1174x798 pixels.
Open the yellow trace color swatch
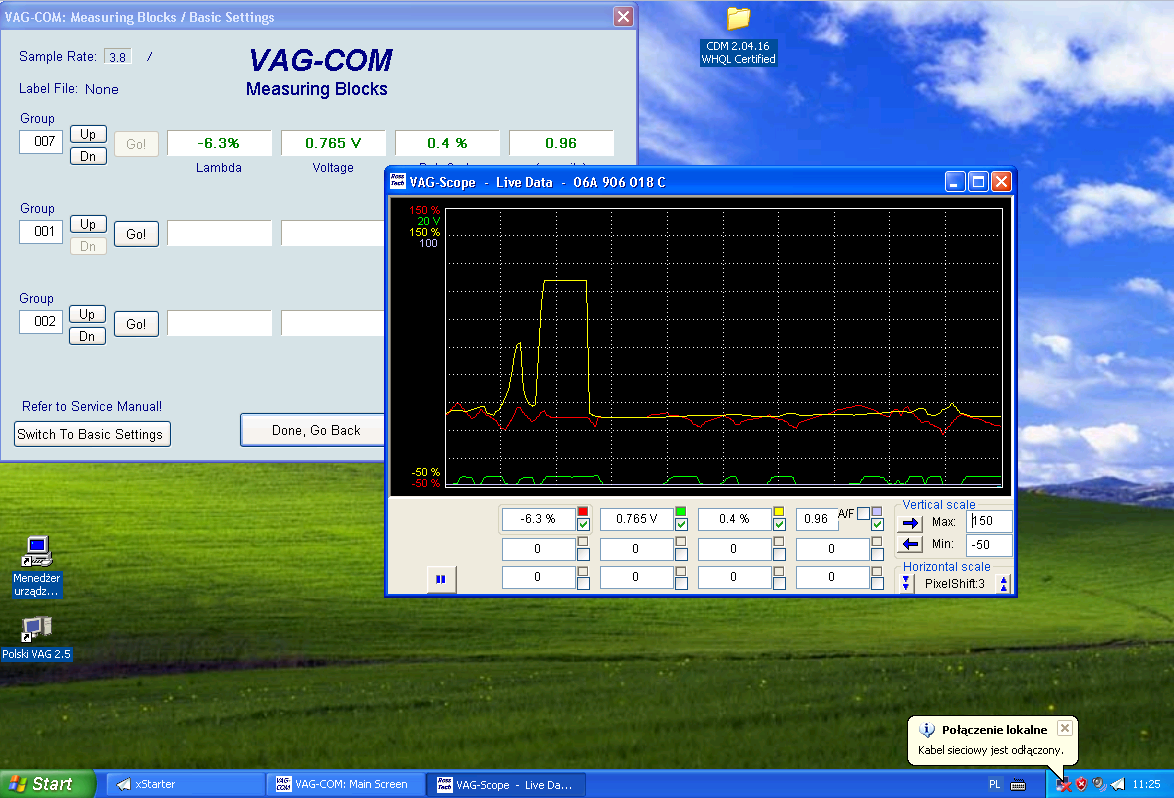tap(779, 511)
